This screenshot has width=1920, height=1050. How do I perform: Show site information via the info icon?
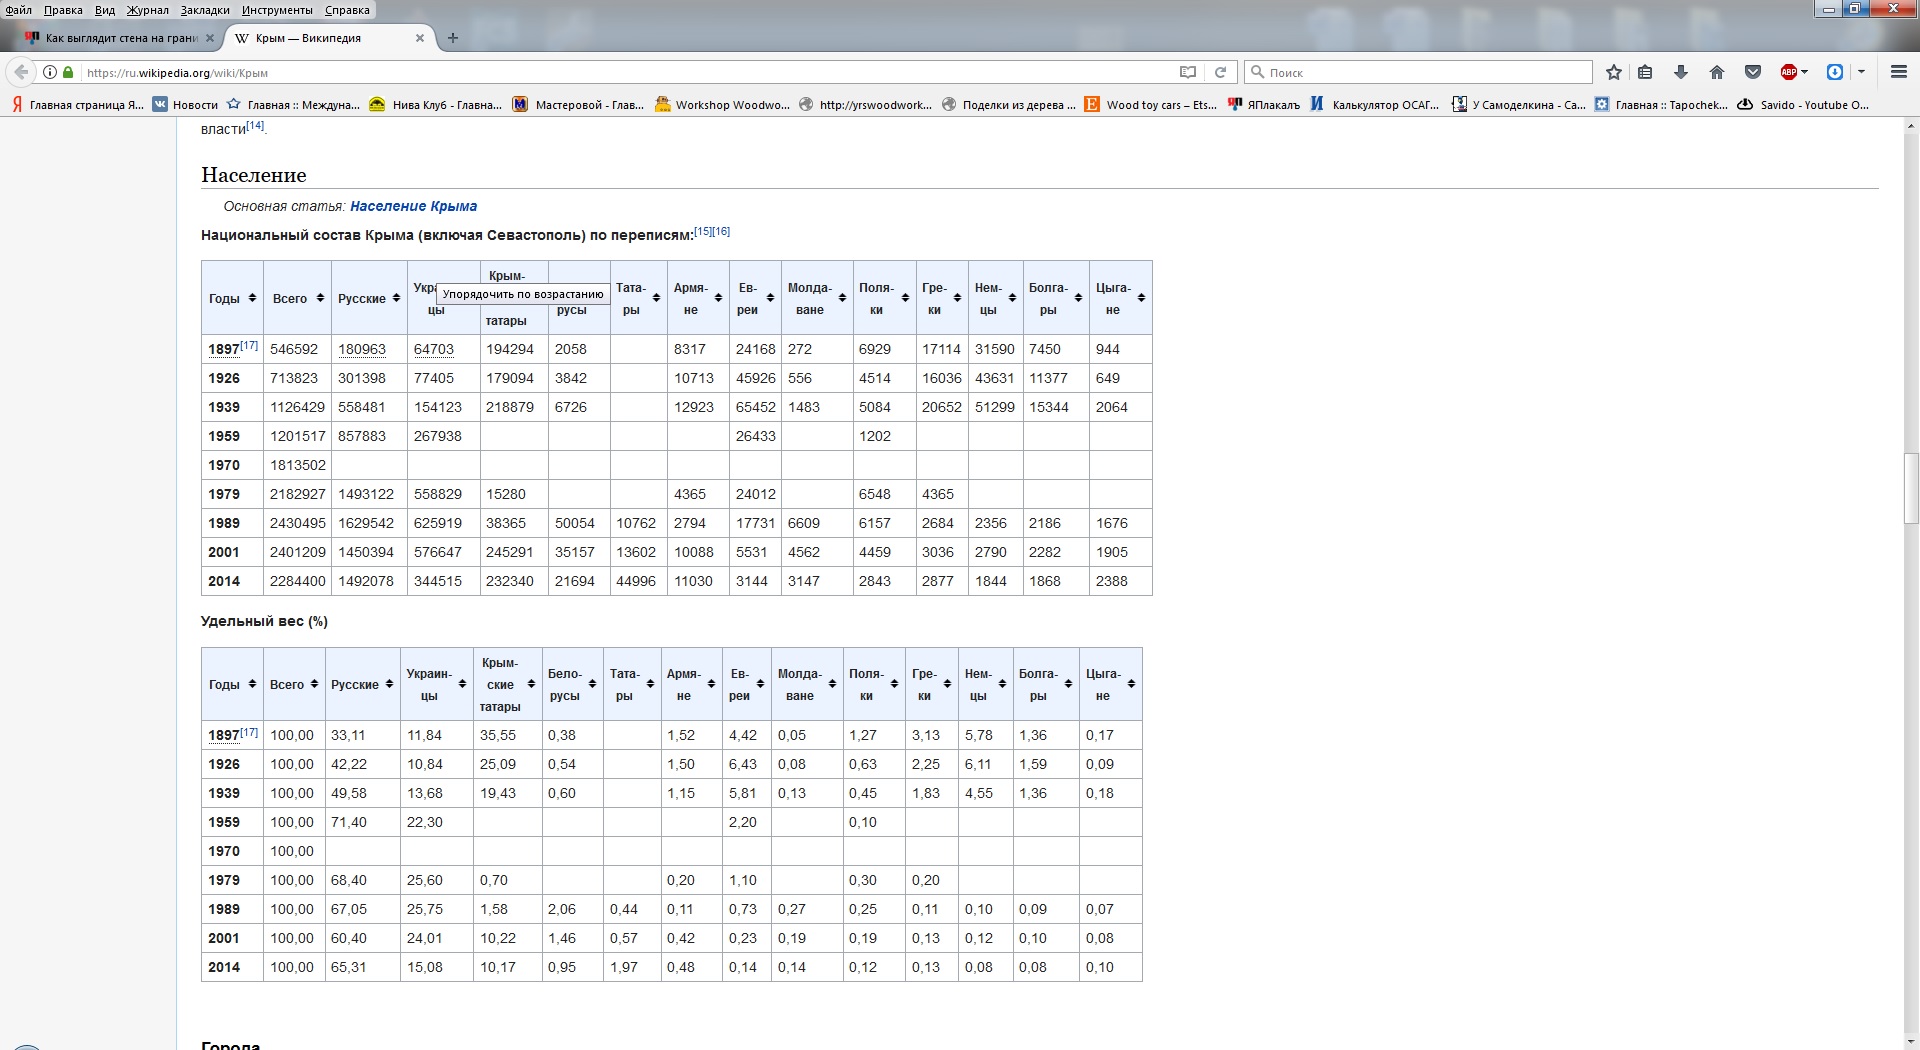[50, 72]
